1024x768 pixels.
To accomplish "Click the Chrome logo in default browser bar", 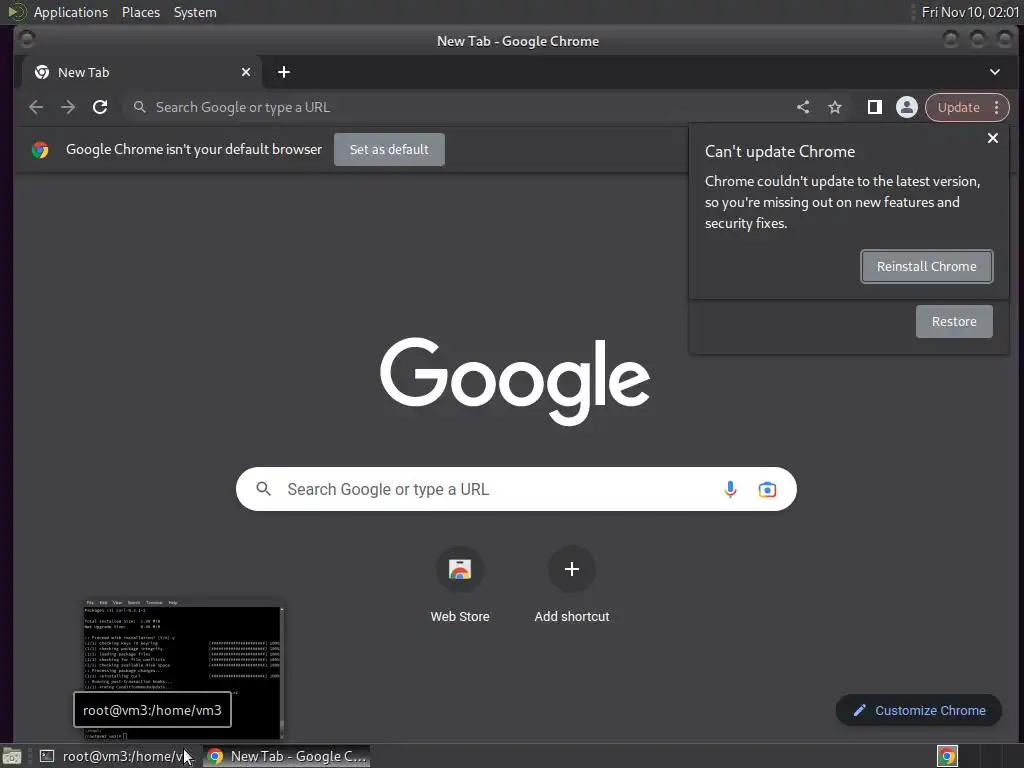I will click(x=40, y=150).
